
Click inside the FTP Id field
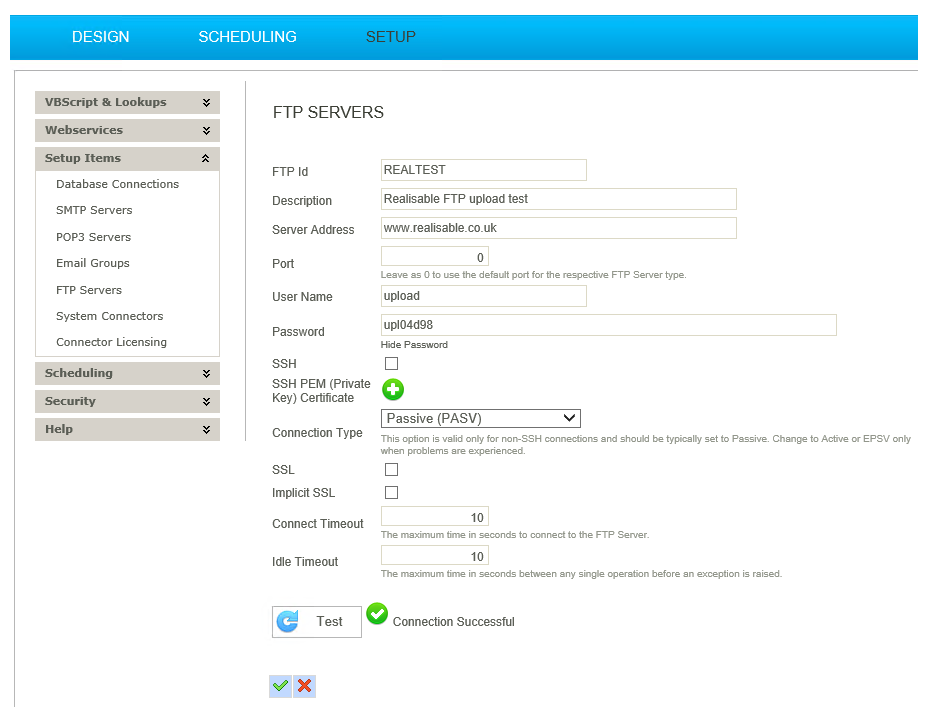pyautogui.click(x=483, y=170)
